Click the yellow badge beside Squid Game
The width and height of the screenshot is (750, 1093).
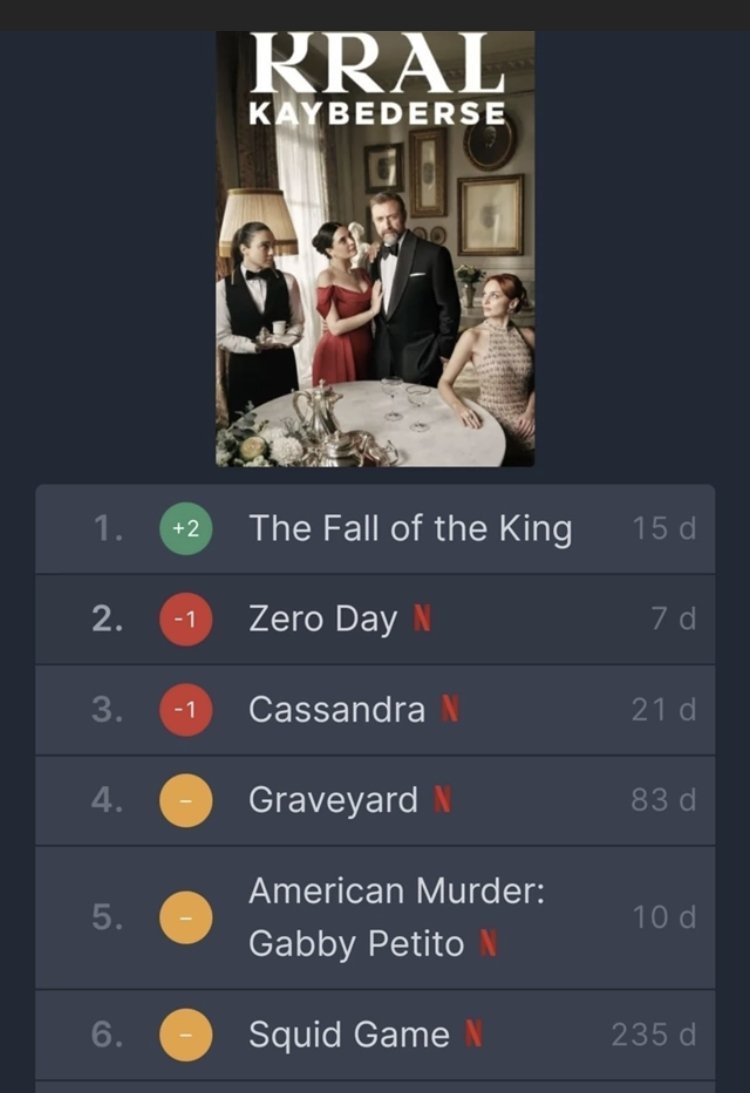coord(185,1035)
